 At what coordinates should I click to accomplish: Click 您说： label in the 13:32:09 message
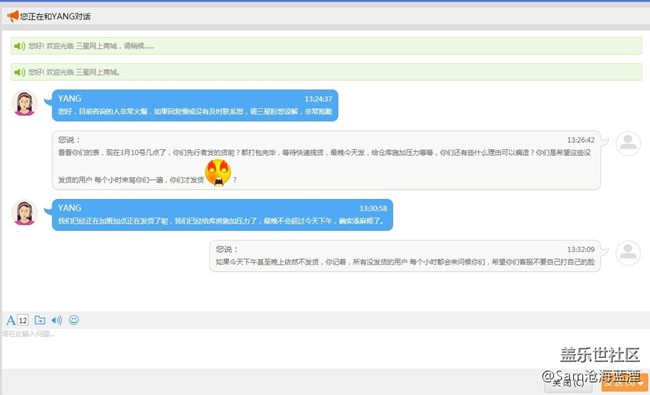[227, 249]
